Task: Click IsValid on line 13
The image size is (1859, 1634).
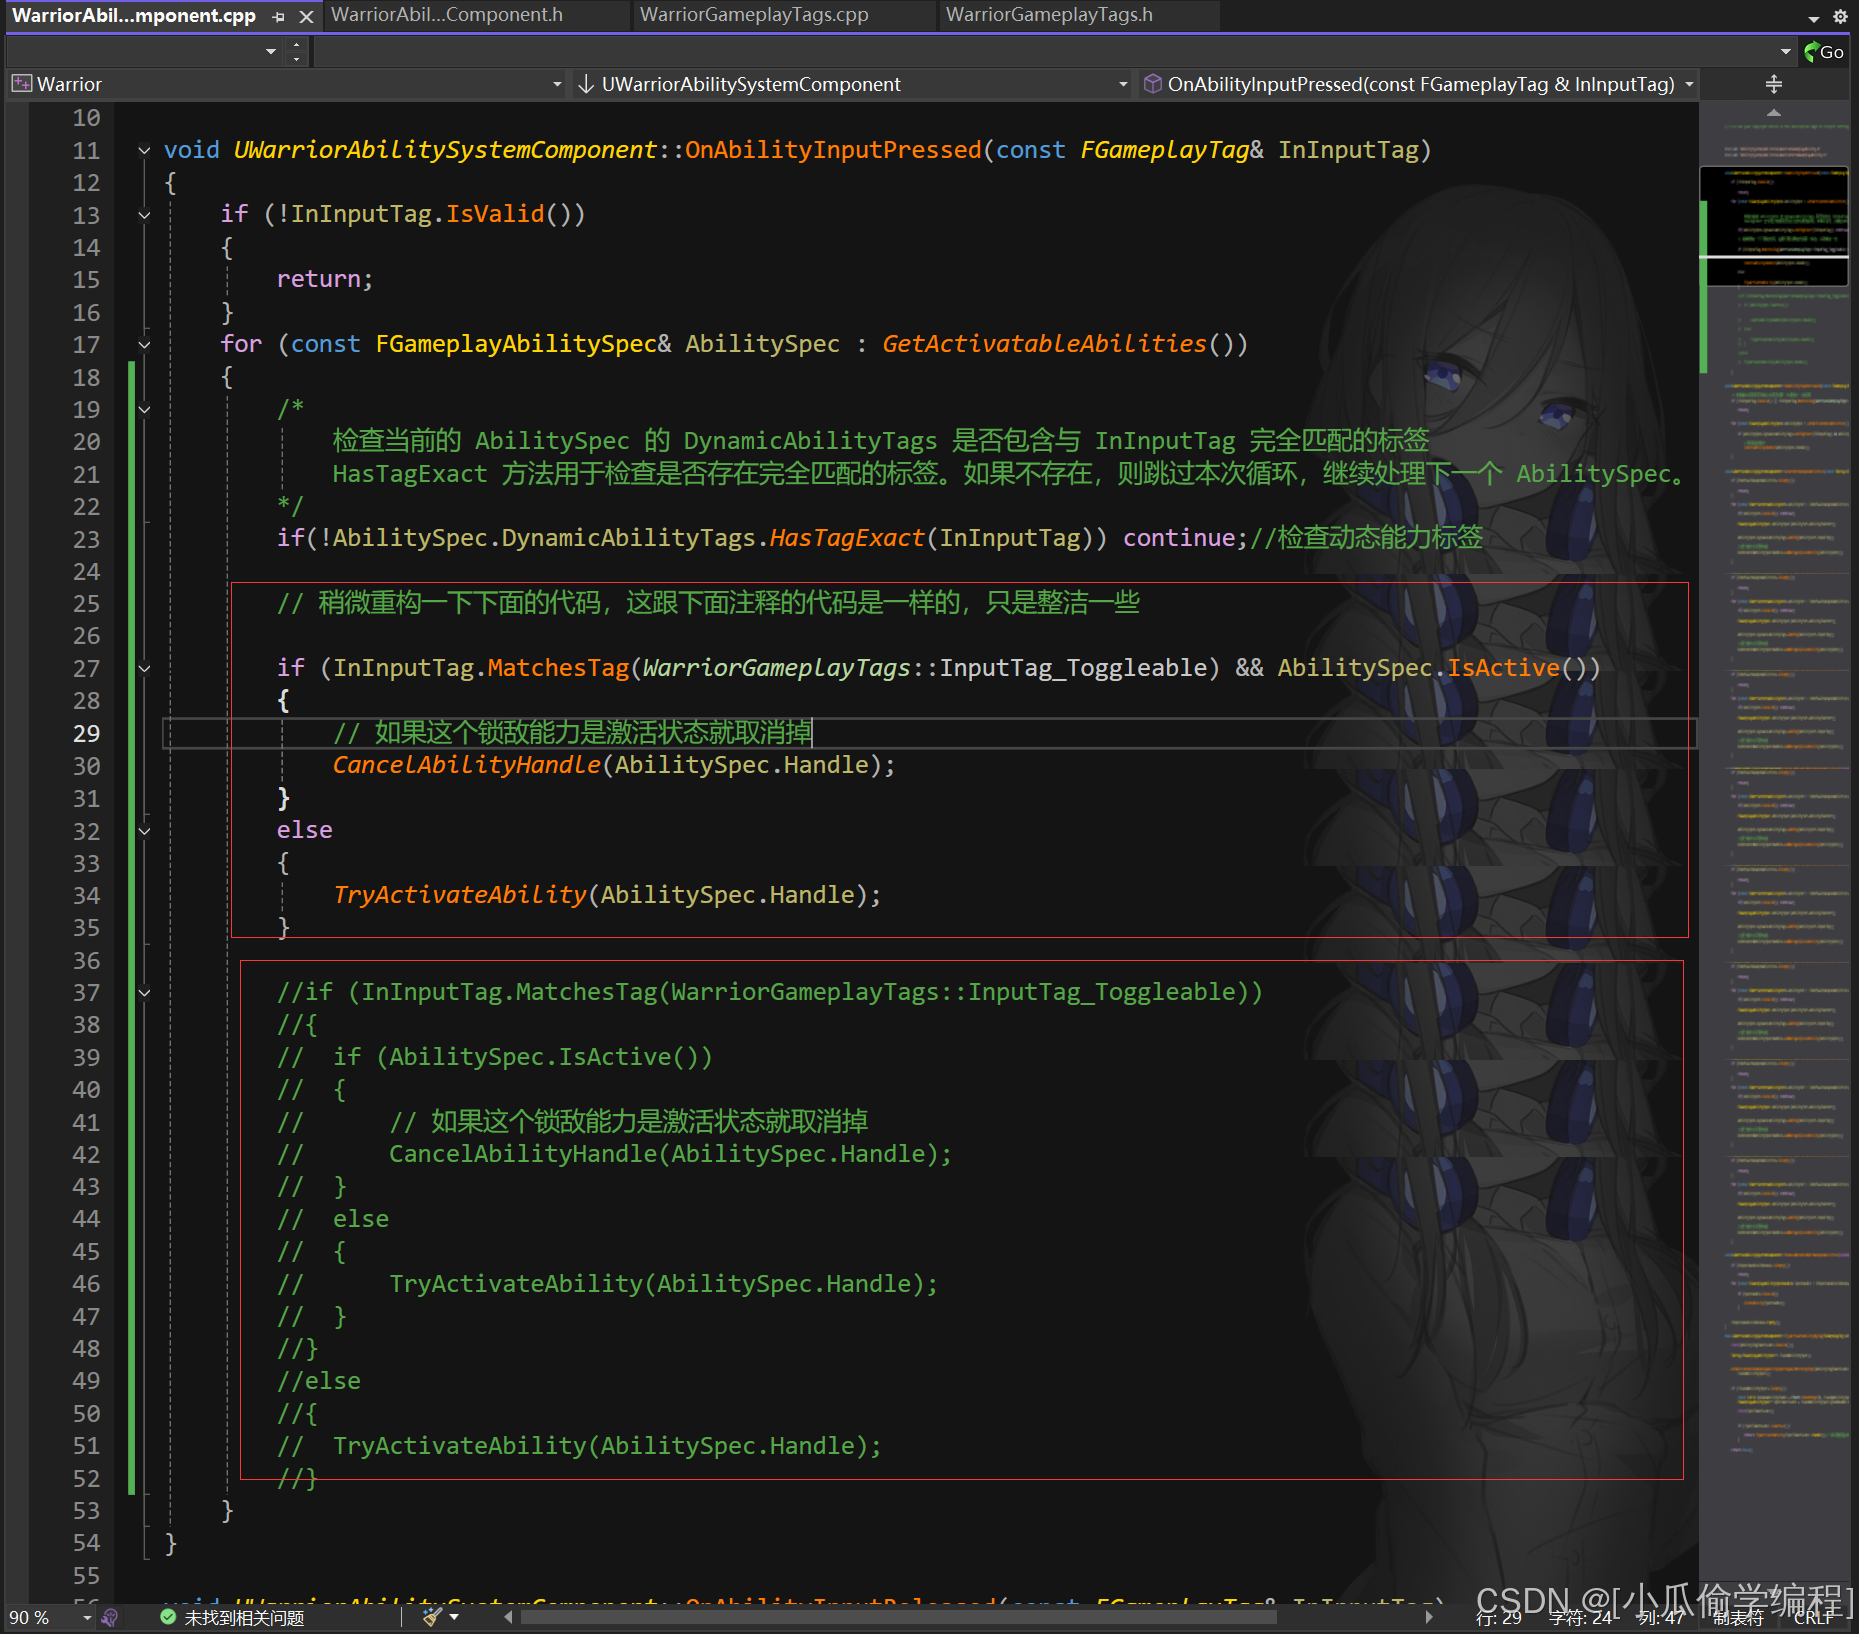Action: point(495,215)
